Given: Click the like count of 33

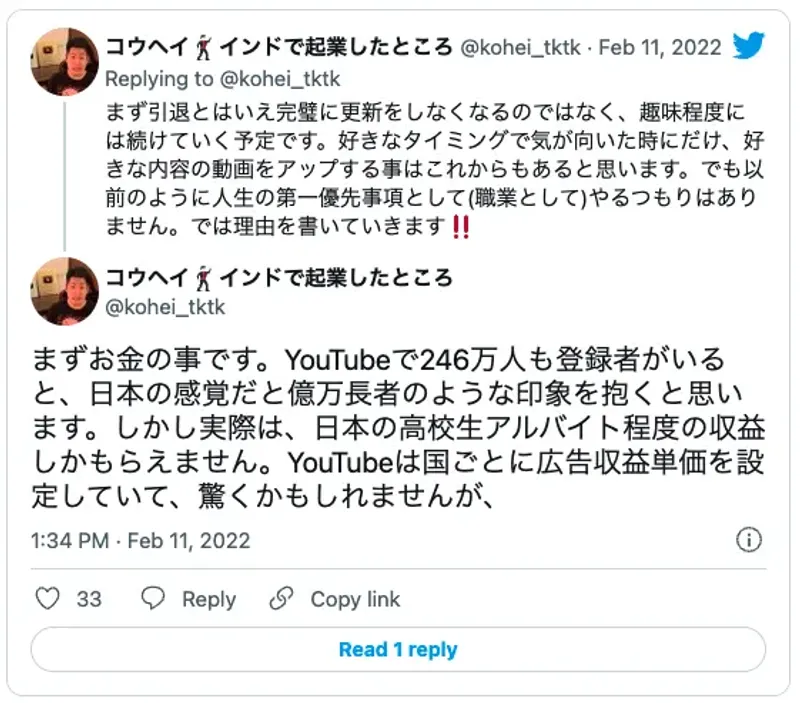Looking at the screenshot, I should (x=85, y=600).
